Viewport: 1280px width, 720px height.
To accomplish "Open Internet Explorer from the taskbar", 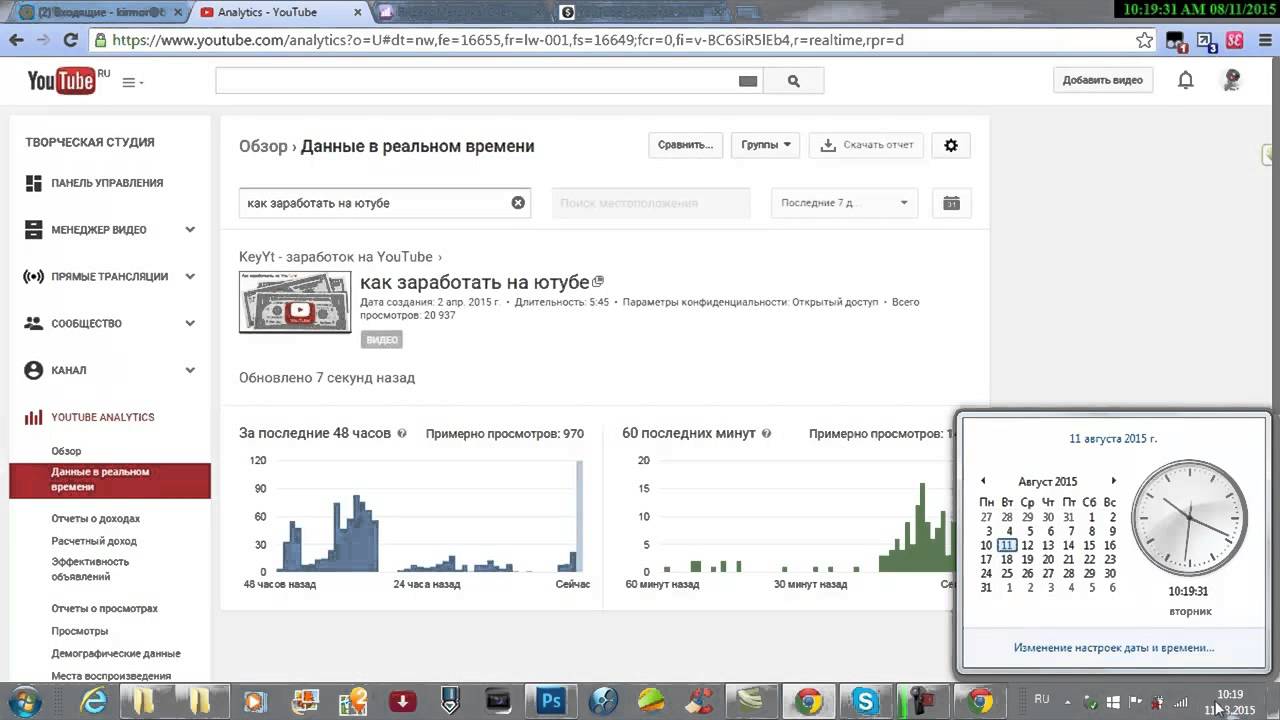I will tap(94, 701).
